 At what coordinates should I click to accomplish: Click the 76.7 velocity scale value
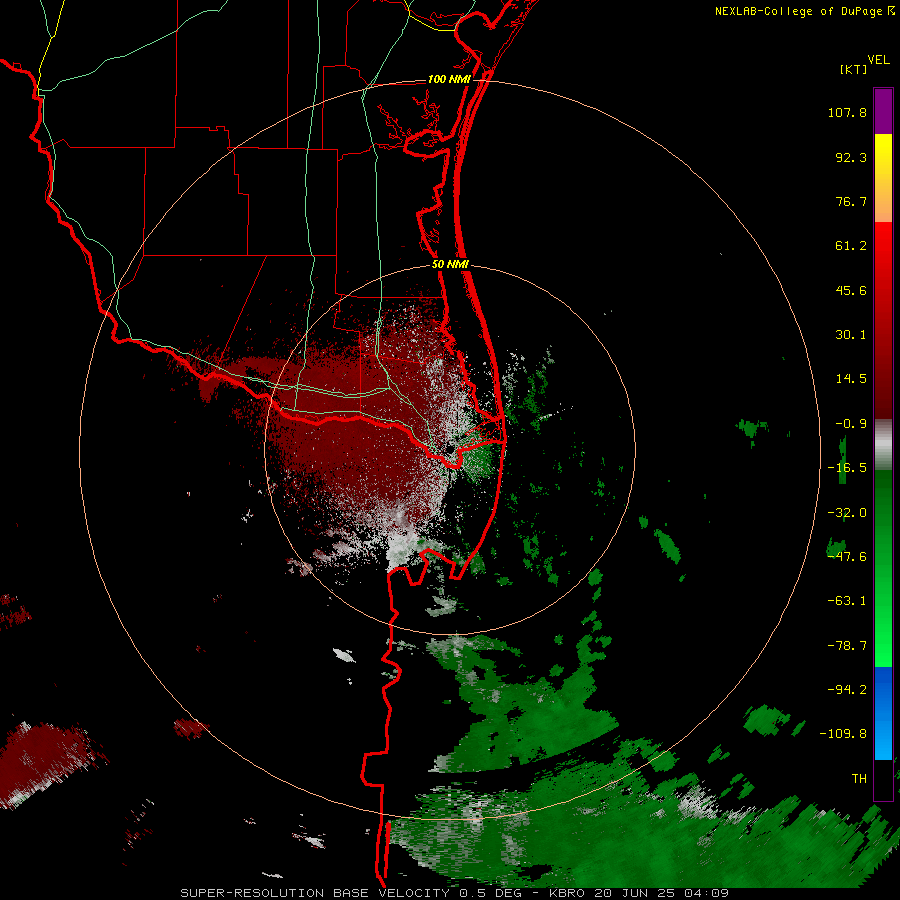coord(851,201)
